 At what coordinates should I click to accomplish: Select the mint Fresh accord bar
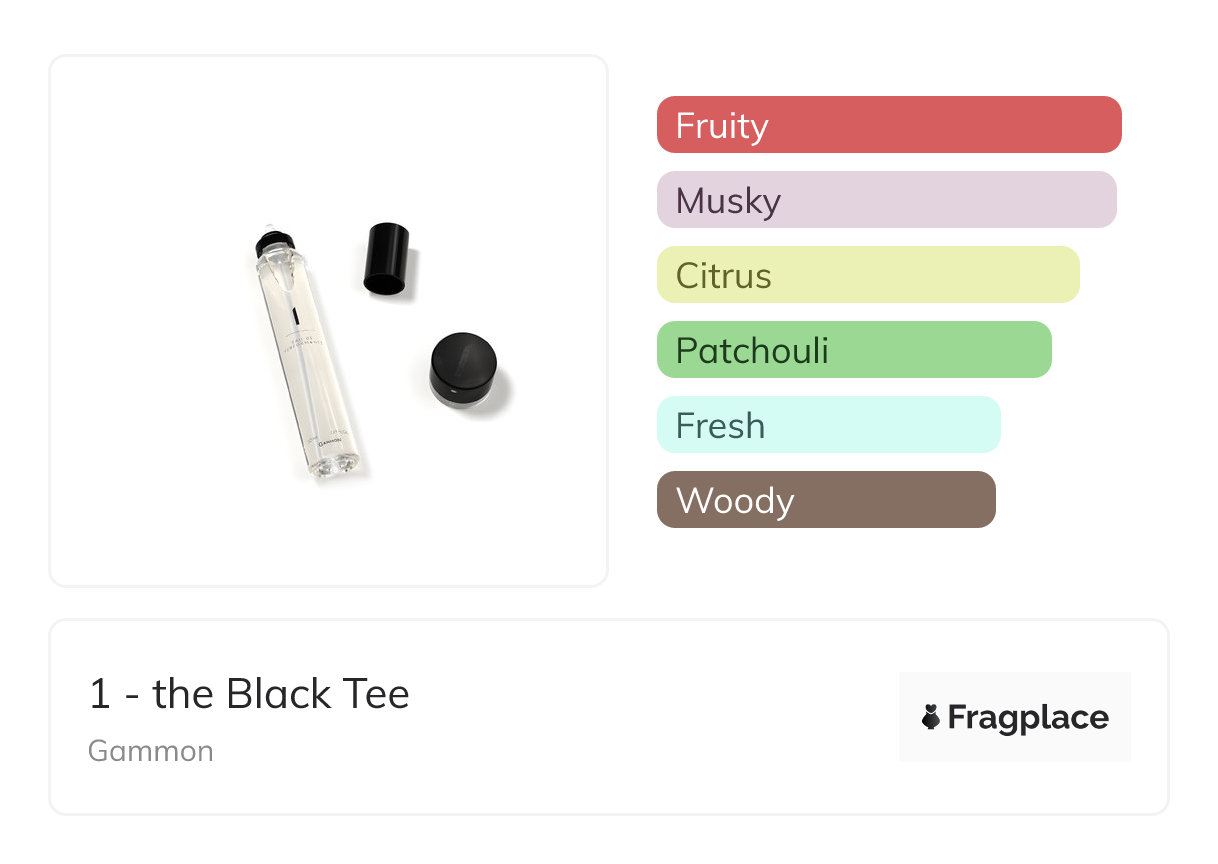pos(828,425)
